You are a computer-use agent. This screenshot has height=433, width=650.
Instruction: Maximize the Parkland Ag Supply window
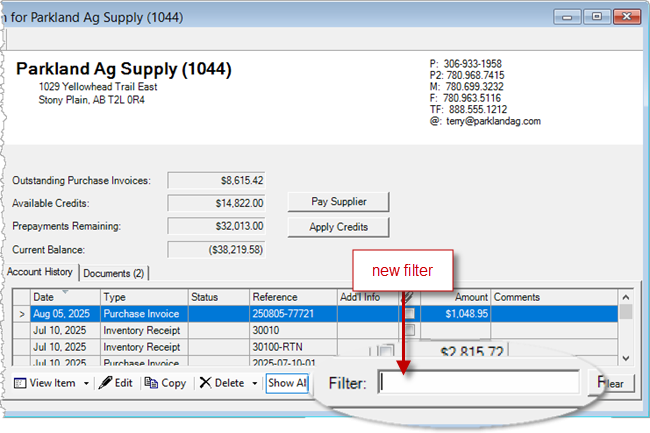(x=597, y=17)
